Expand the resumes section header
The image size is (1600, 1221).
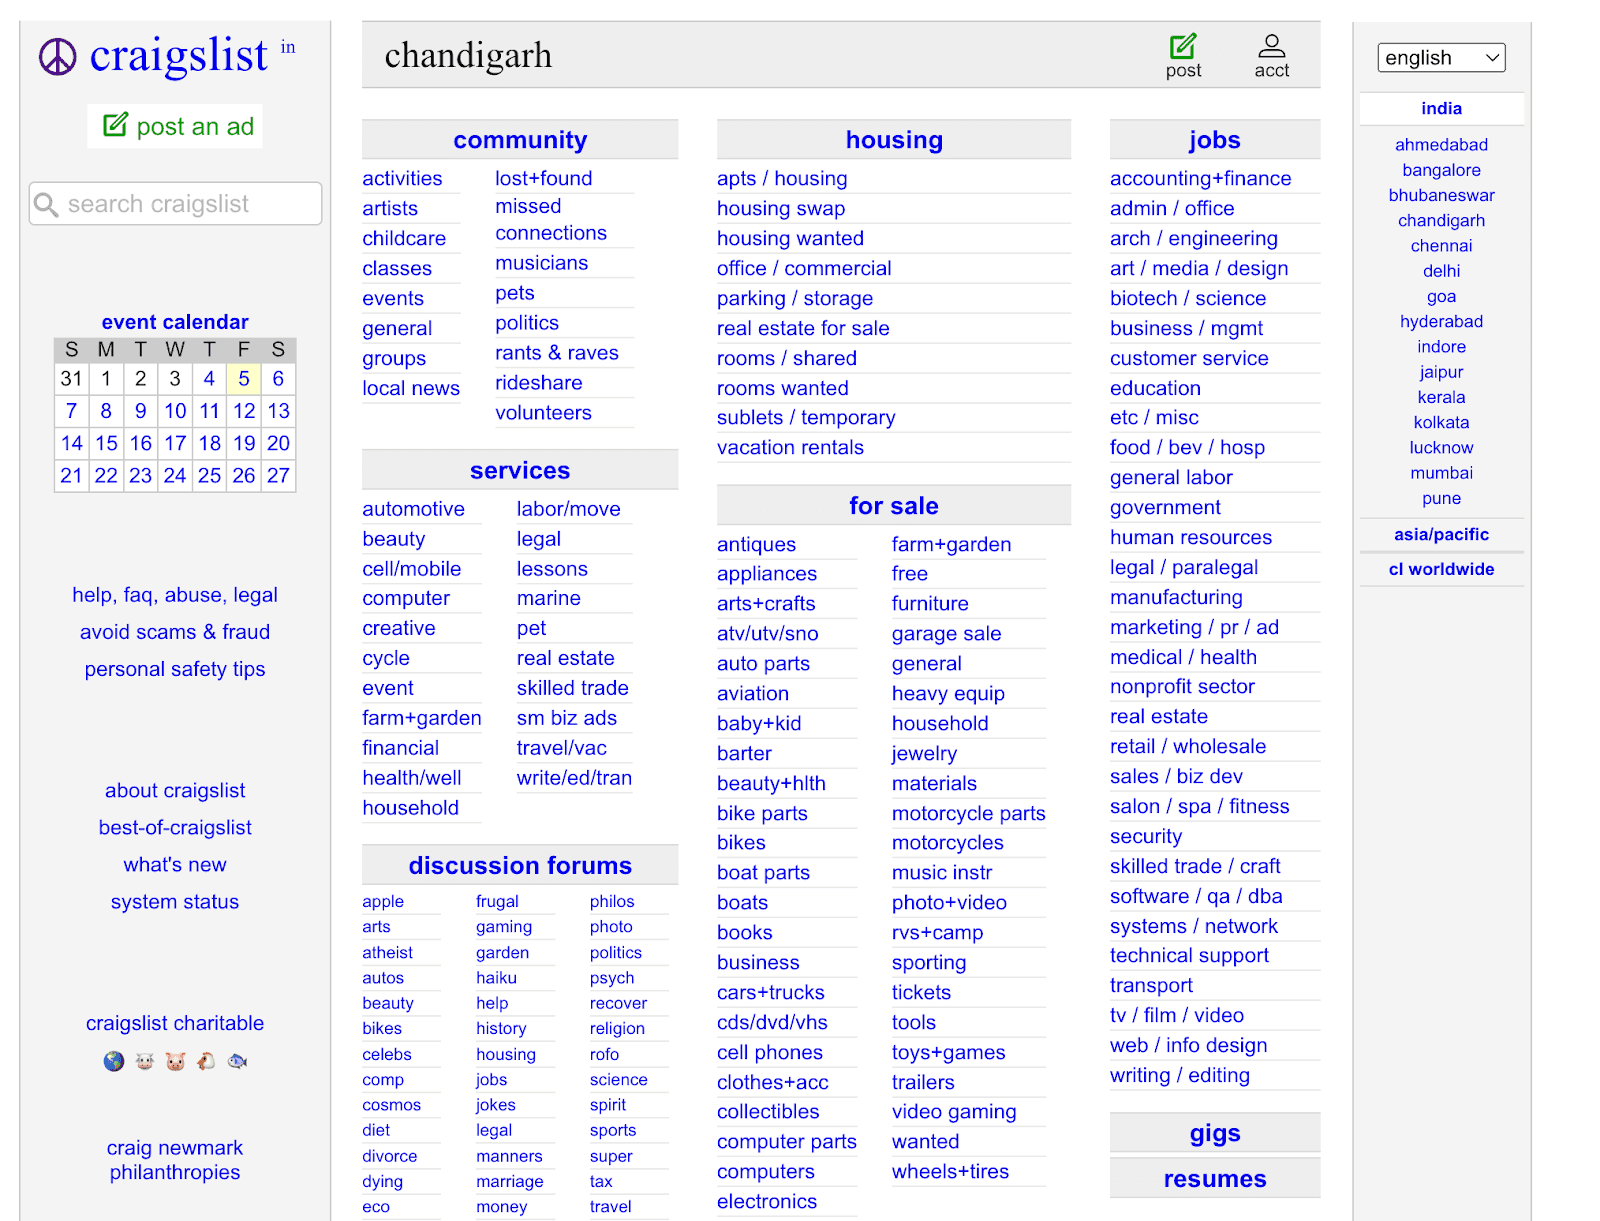coord(1215,1178)
